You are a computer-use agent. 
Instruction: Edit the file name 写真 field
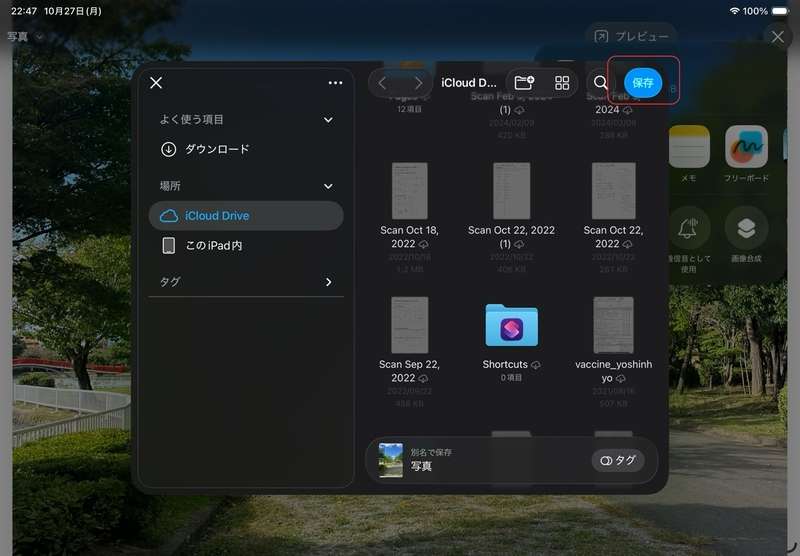point(421,466)
